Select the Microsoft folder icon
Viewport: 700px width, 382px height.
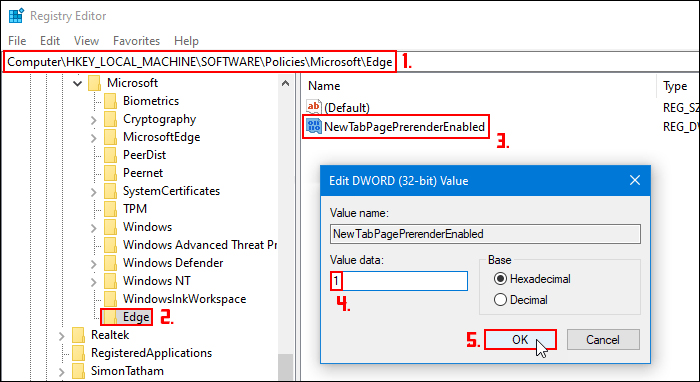point(94,83)
